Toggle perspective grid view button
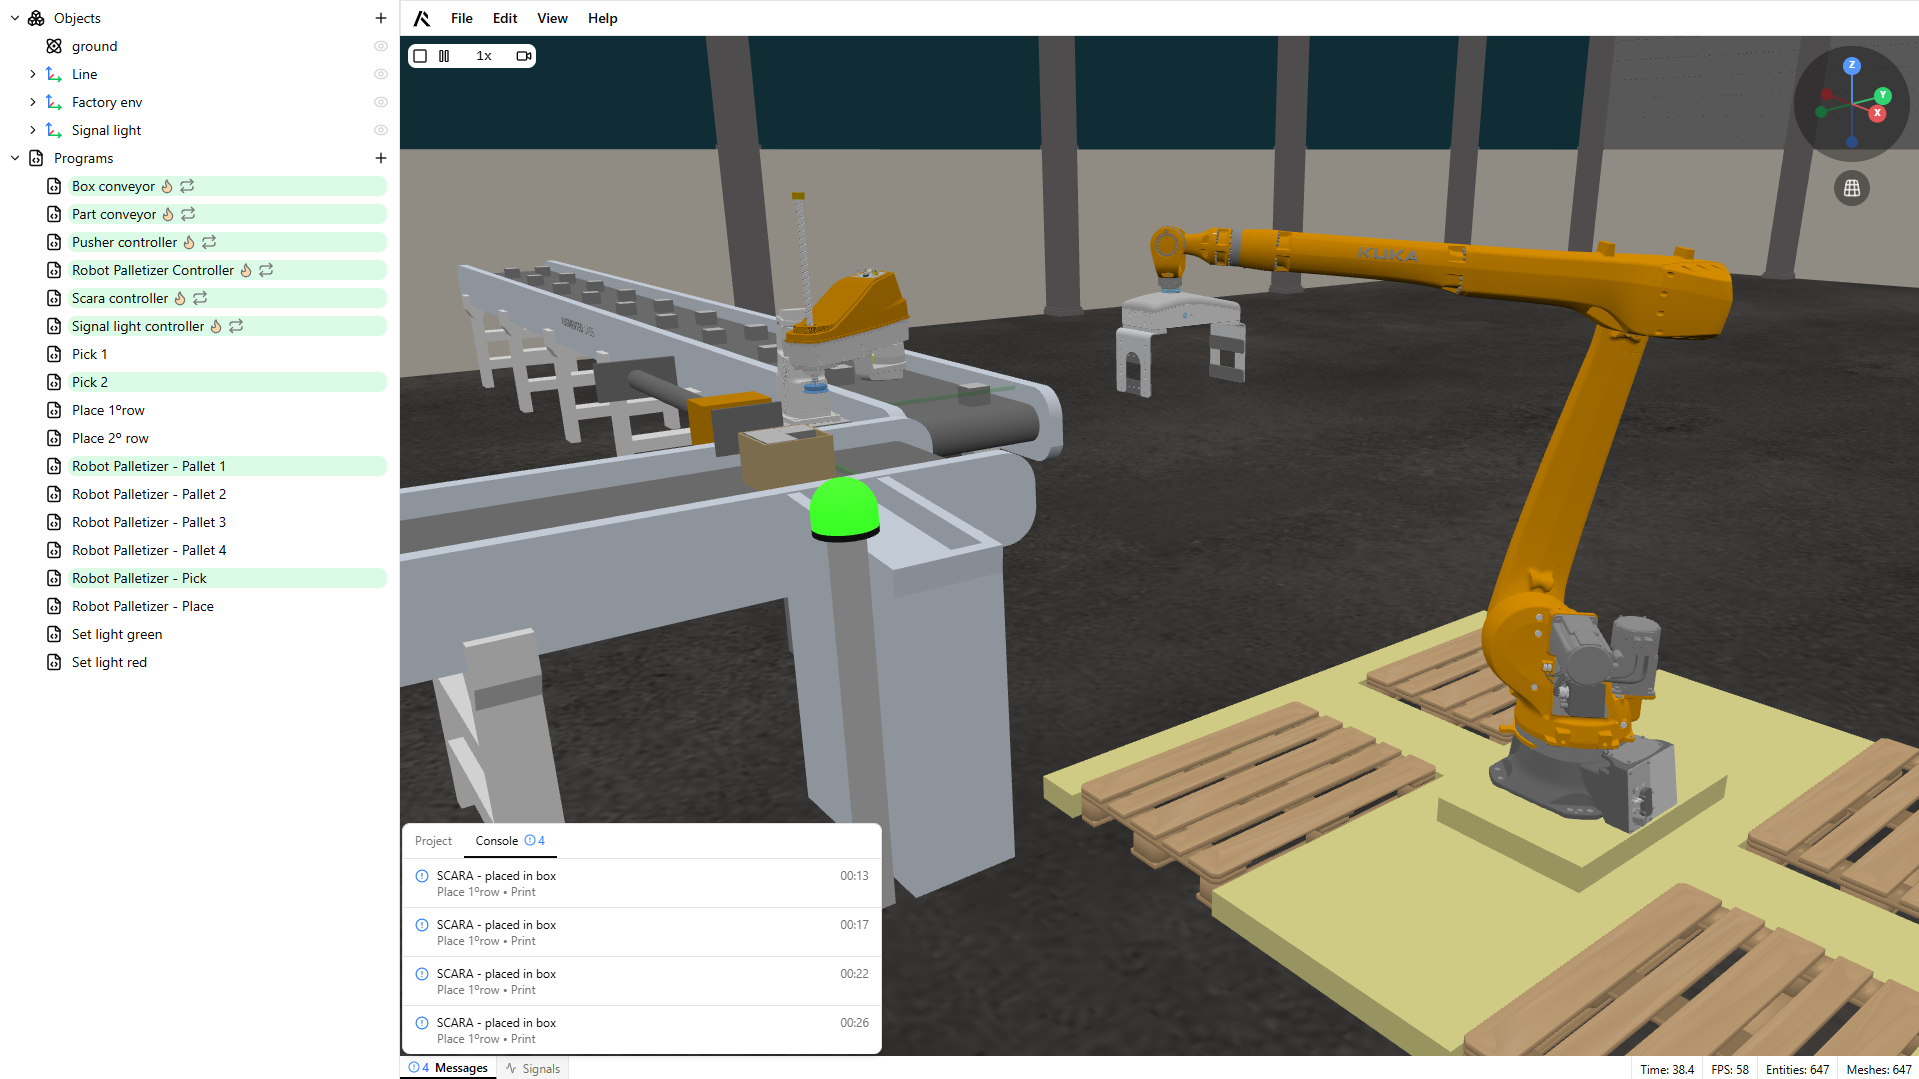The width and height of the screenshot is (1919, 1079). pos(1851,188)
